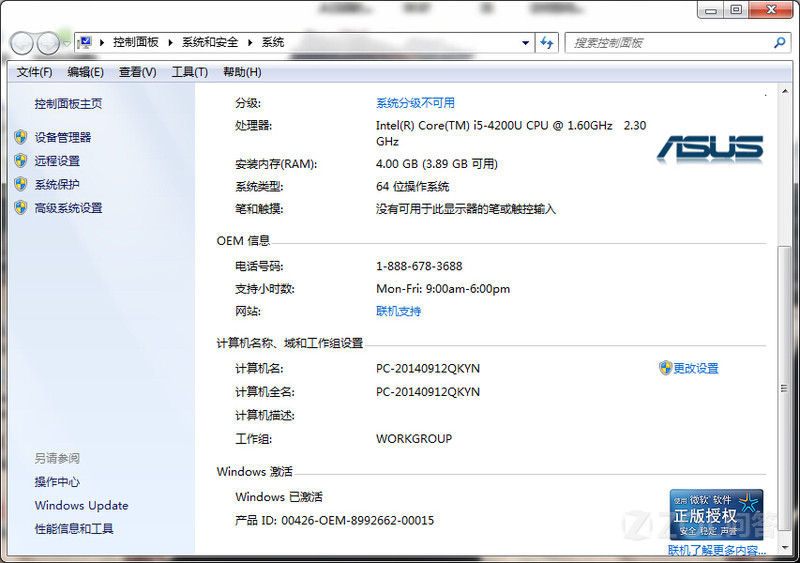Click product ID 00426-OEM-8992662-00015
The height and width of the screenshot is (563, 800).
[x=358, y=520]
